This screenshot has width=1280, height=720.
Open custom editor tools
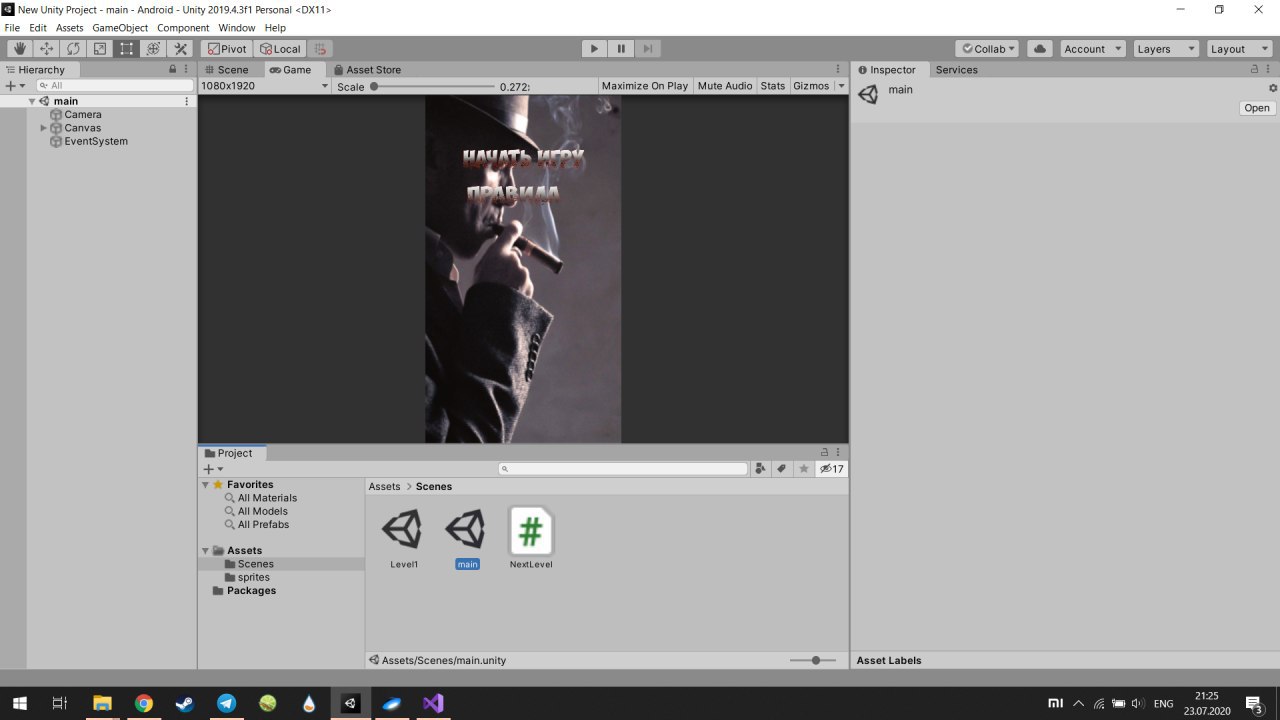click(181, 49)
